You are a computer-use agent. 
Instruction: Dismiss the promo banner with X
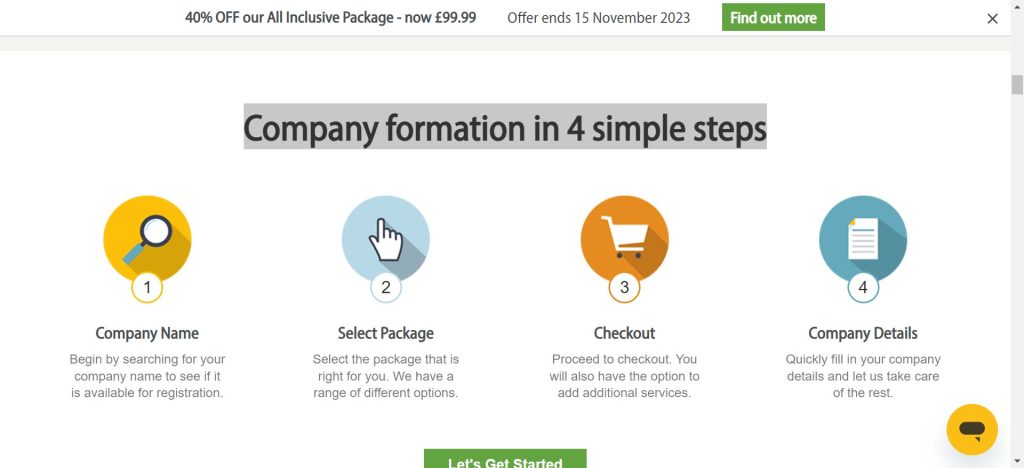point(992,18)
